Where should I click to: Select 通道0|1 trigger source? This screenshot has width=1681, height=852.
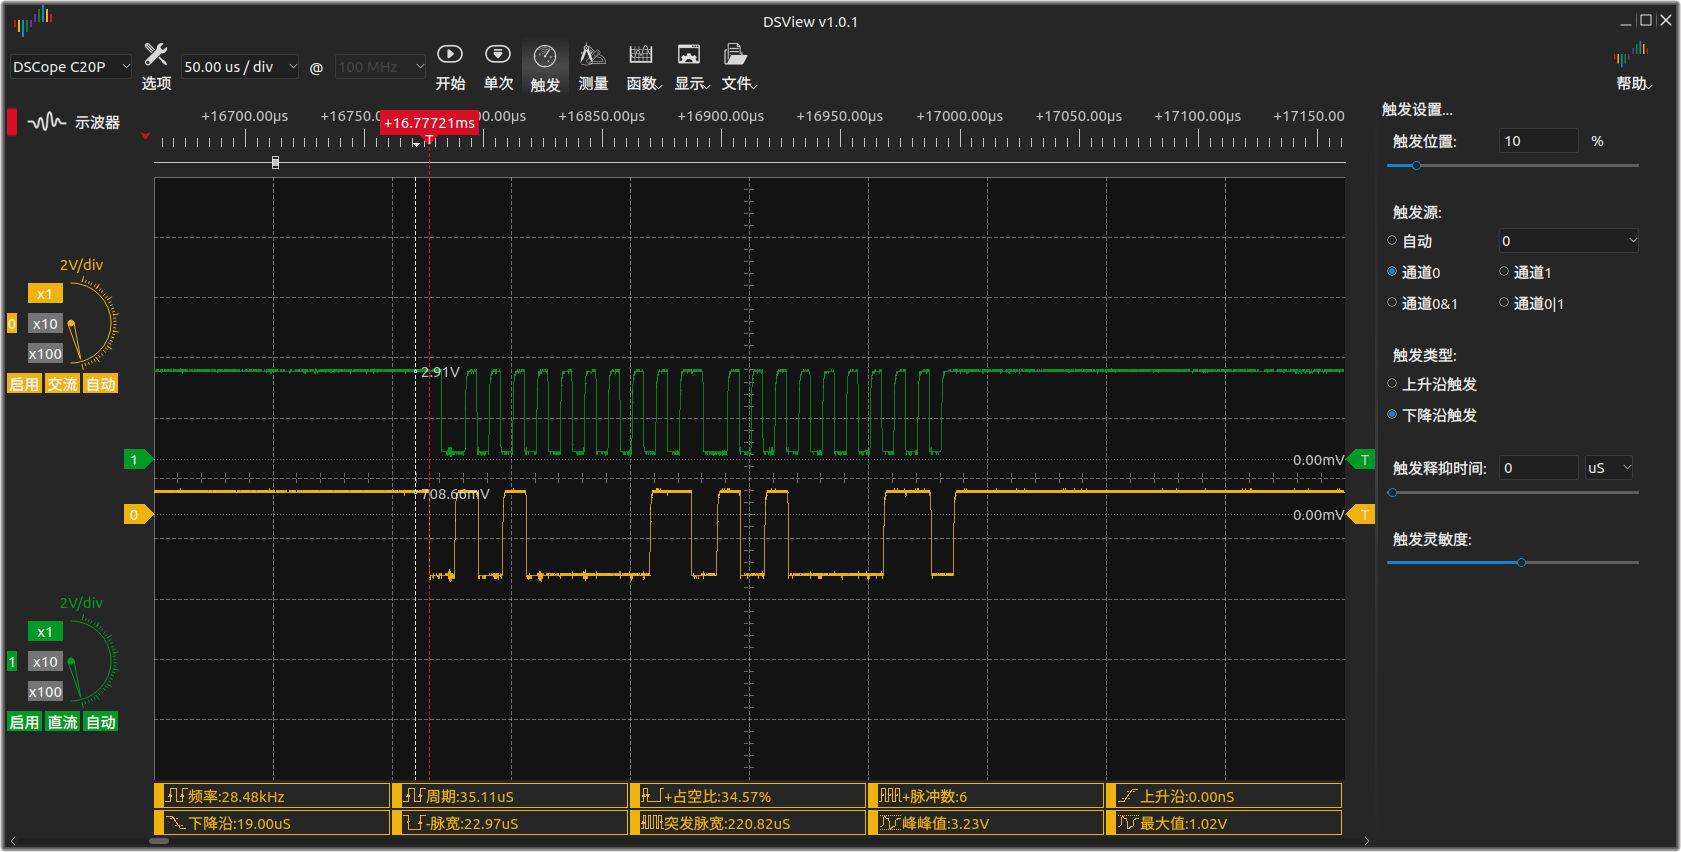coord(1532,303)
